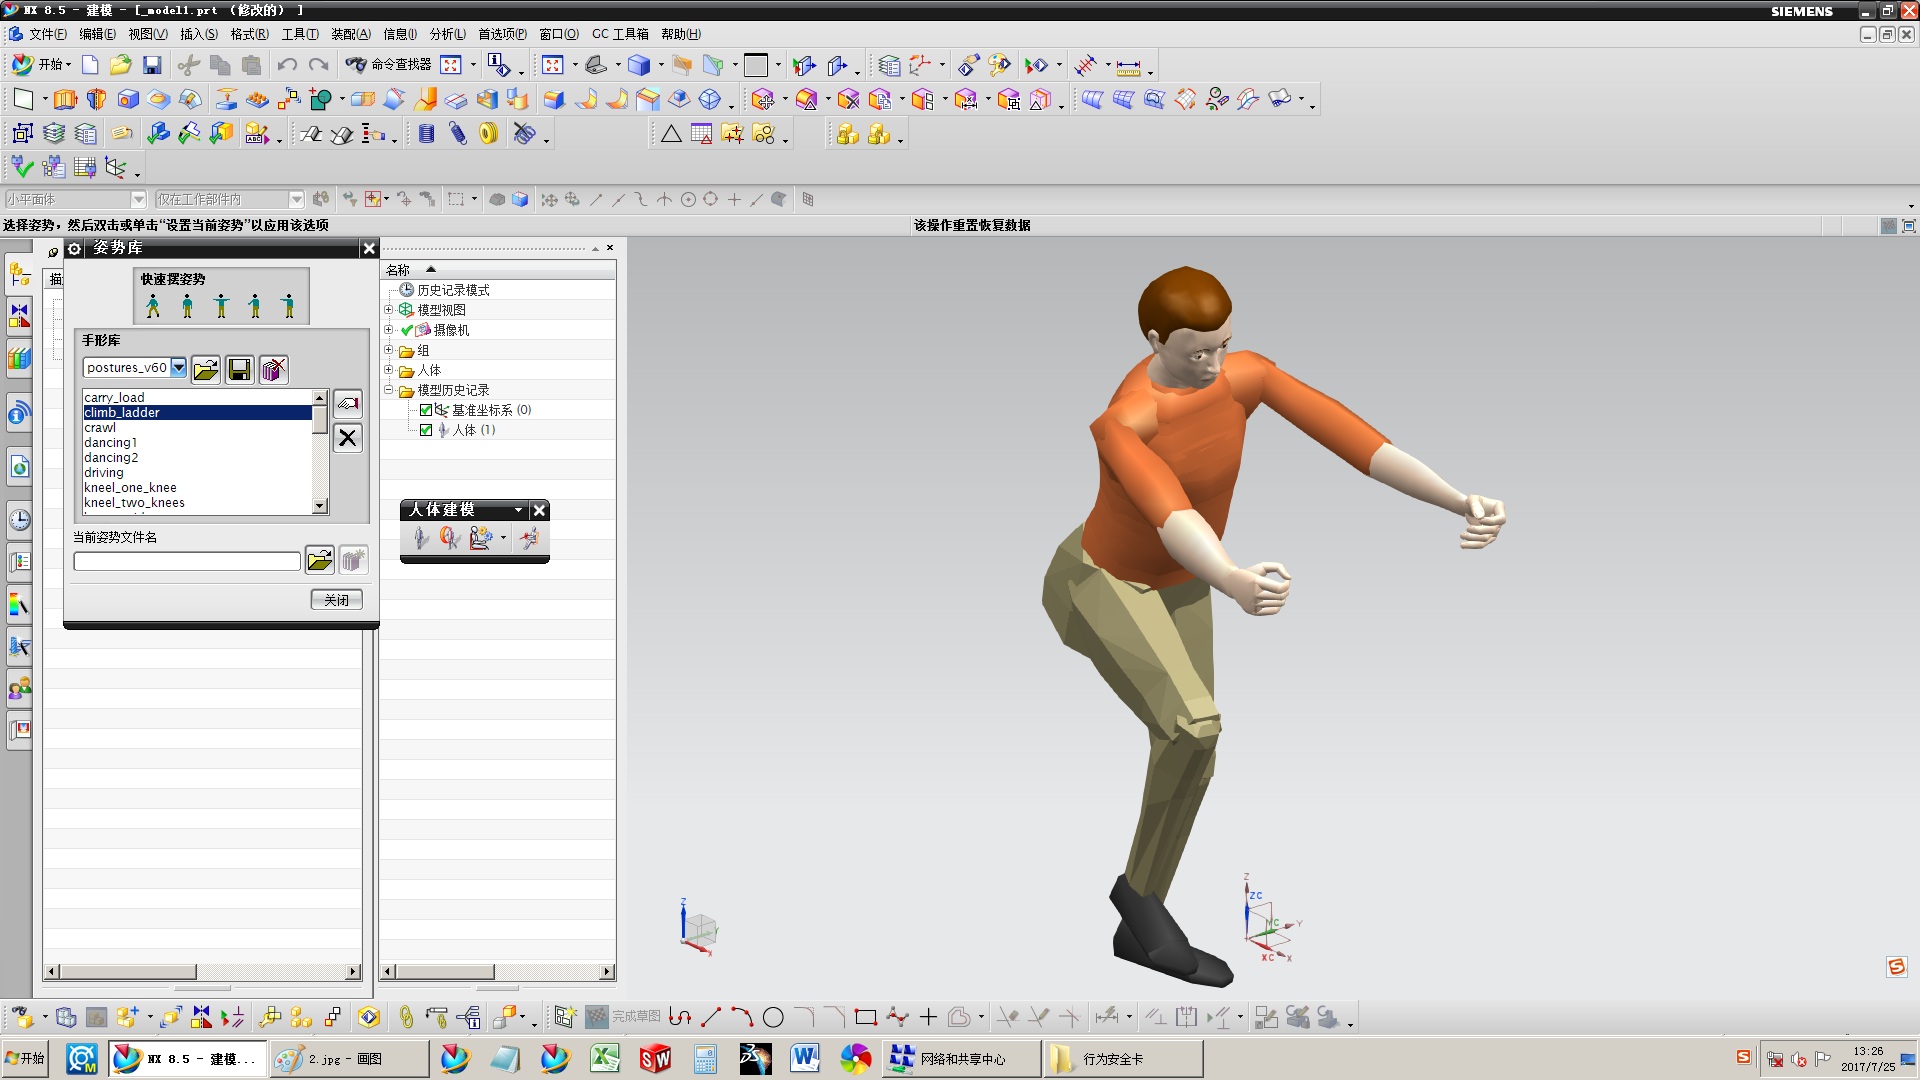Select the Revolve feature icon
Screen dimensions: 1920x1080
pos(96,99)
